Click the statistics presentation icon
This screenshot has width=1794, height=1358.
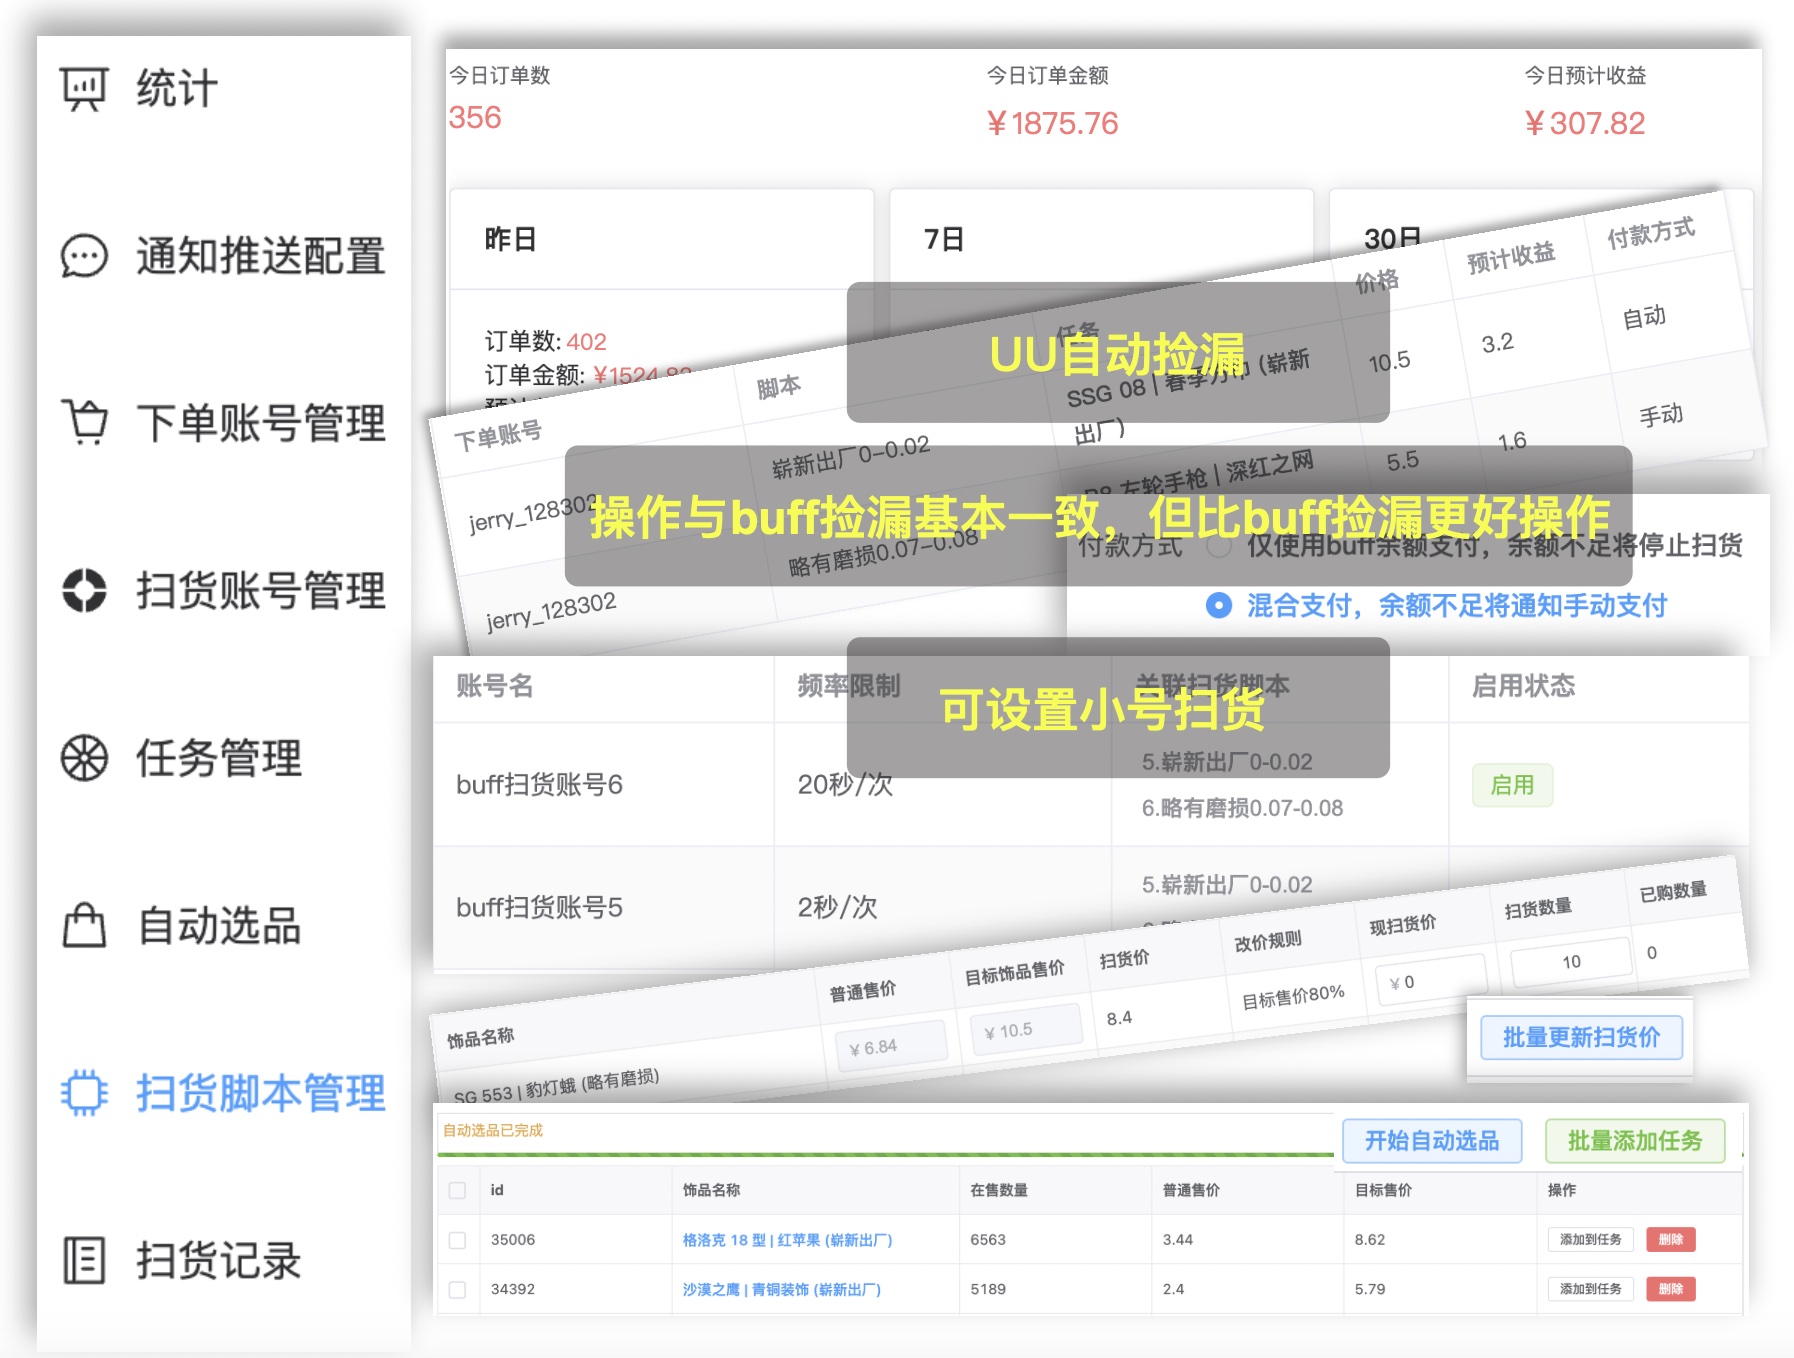(x=83, y=89)
